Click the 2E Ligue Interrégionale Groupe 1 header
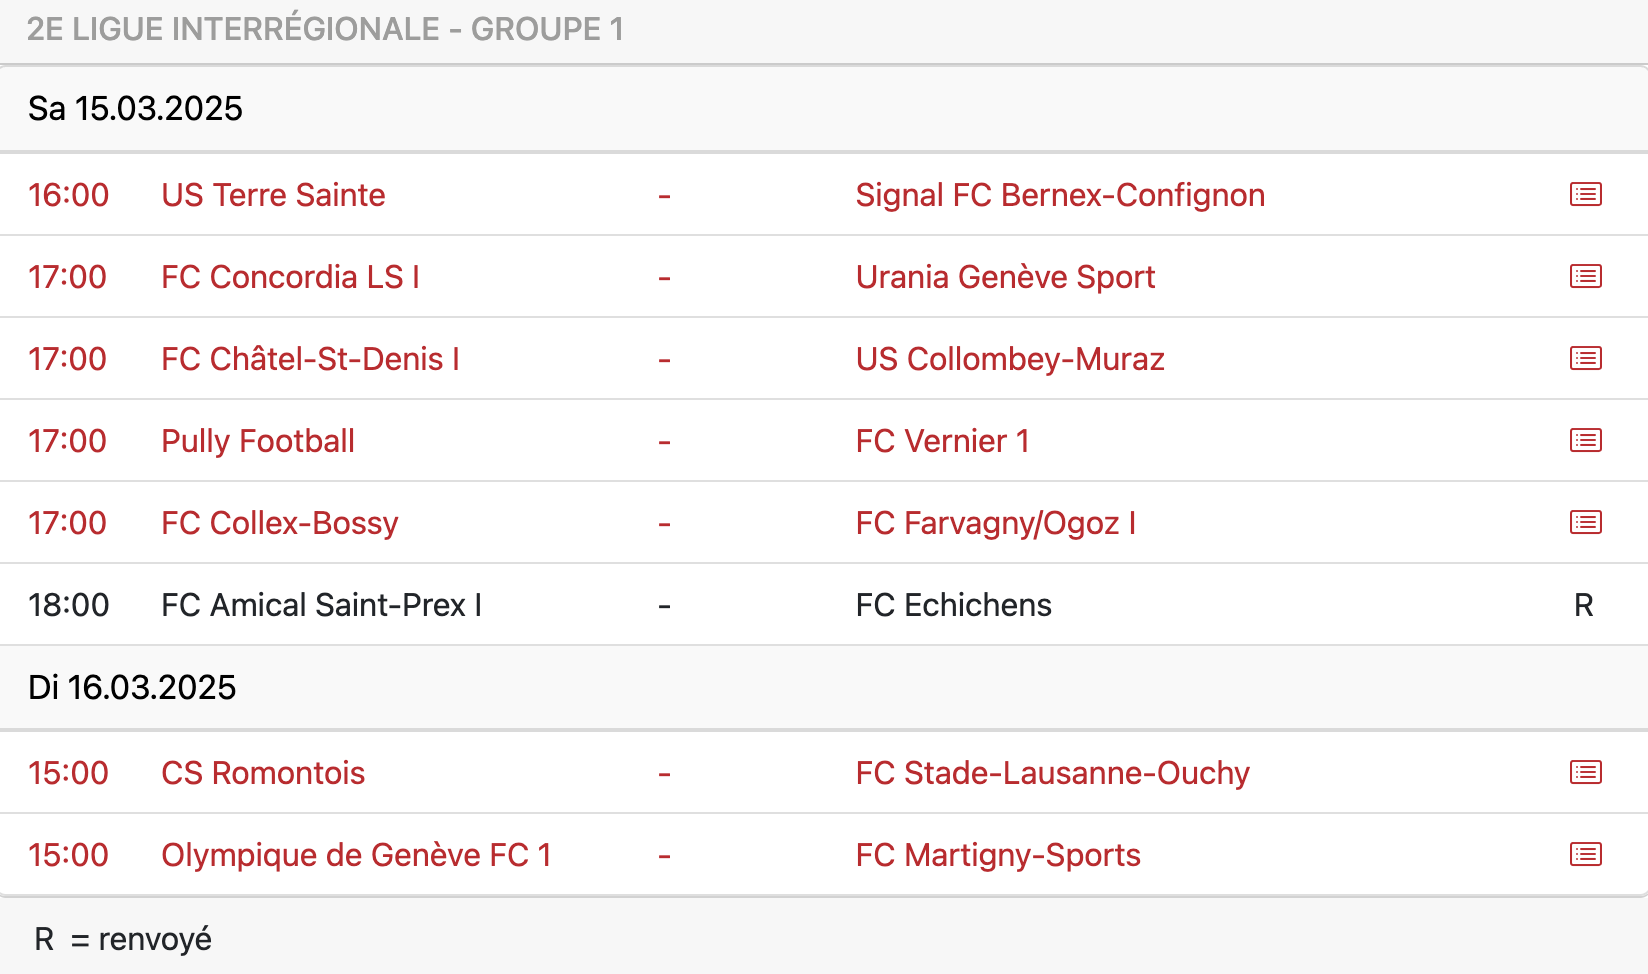The height and width of the screenshot is (974, 1648). [x=325, y=29]
